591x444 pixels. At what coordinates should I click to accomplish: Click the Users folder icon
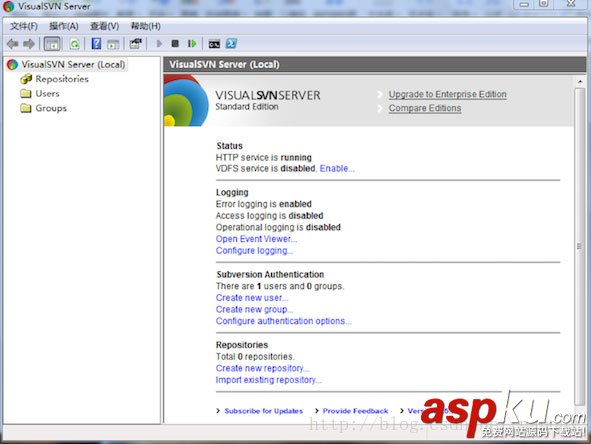(26, 93)
